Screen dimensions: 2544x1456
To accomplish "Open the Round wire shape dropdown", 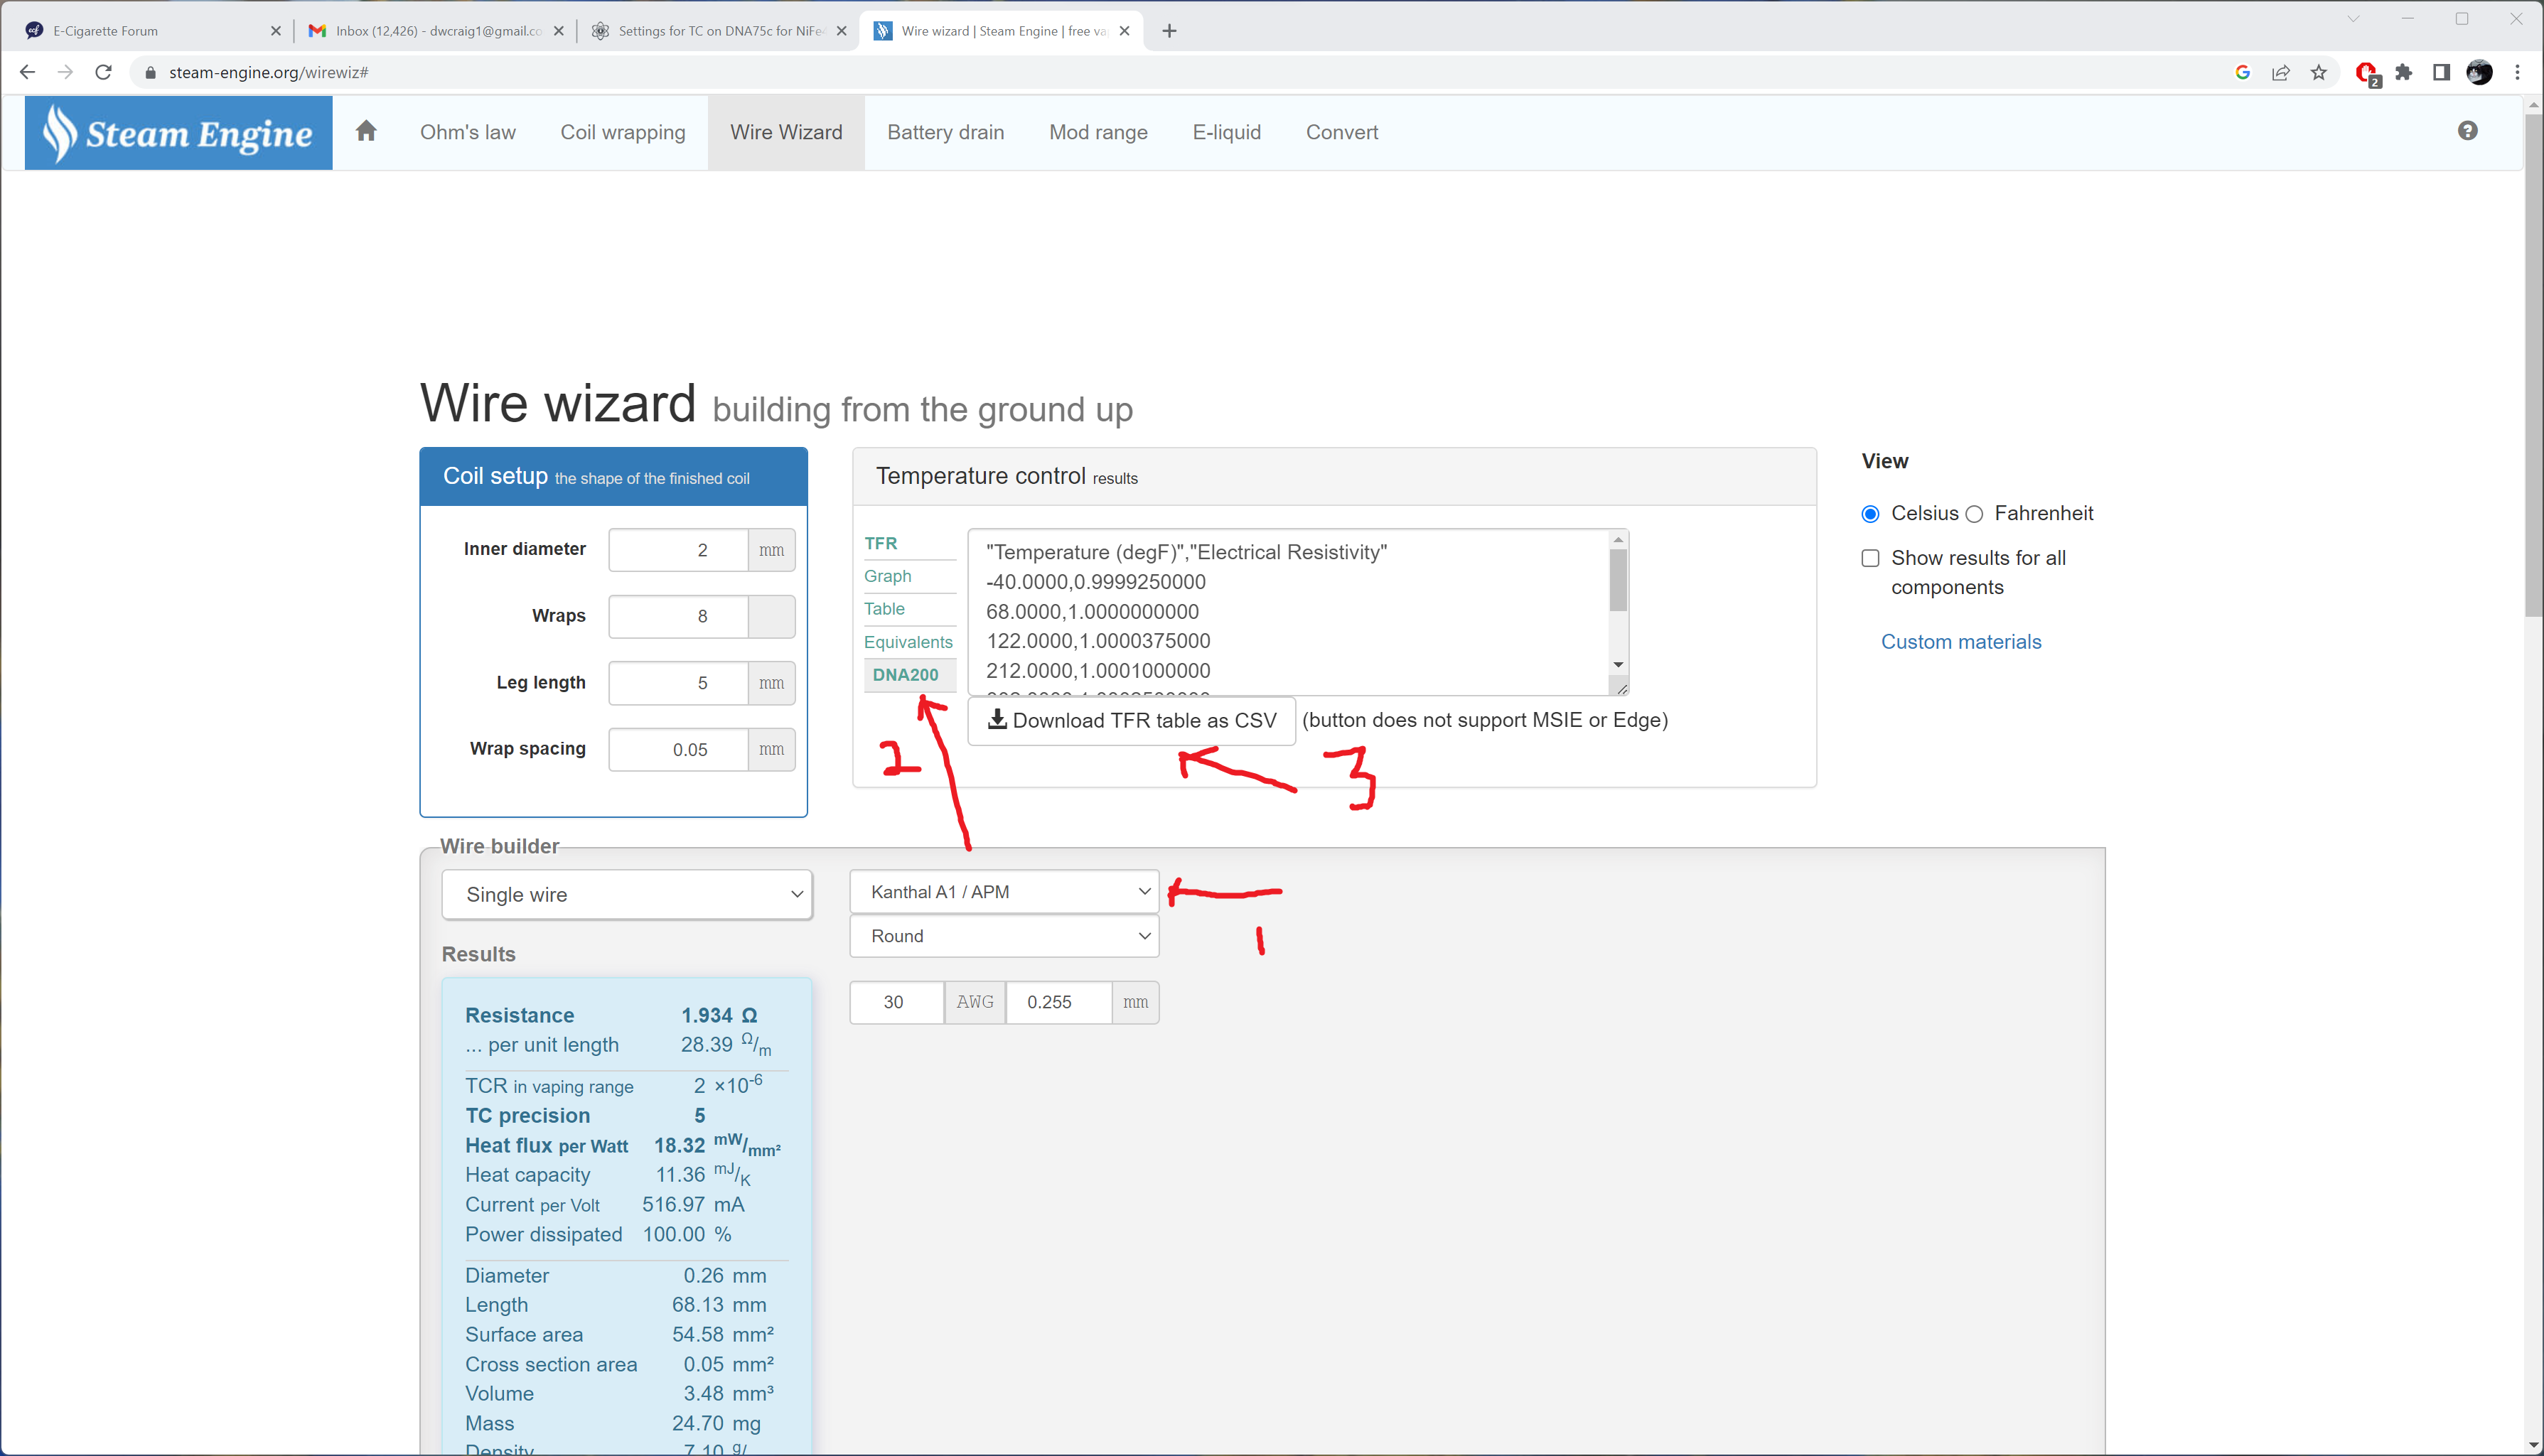I will [x=1004, y=936].
